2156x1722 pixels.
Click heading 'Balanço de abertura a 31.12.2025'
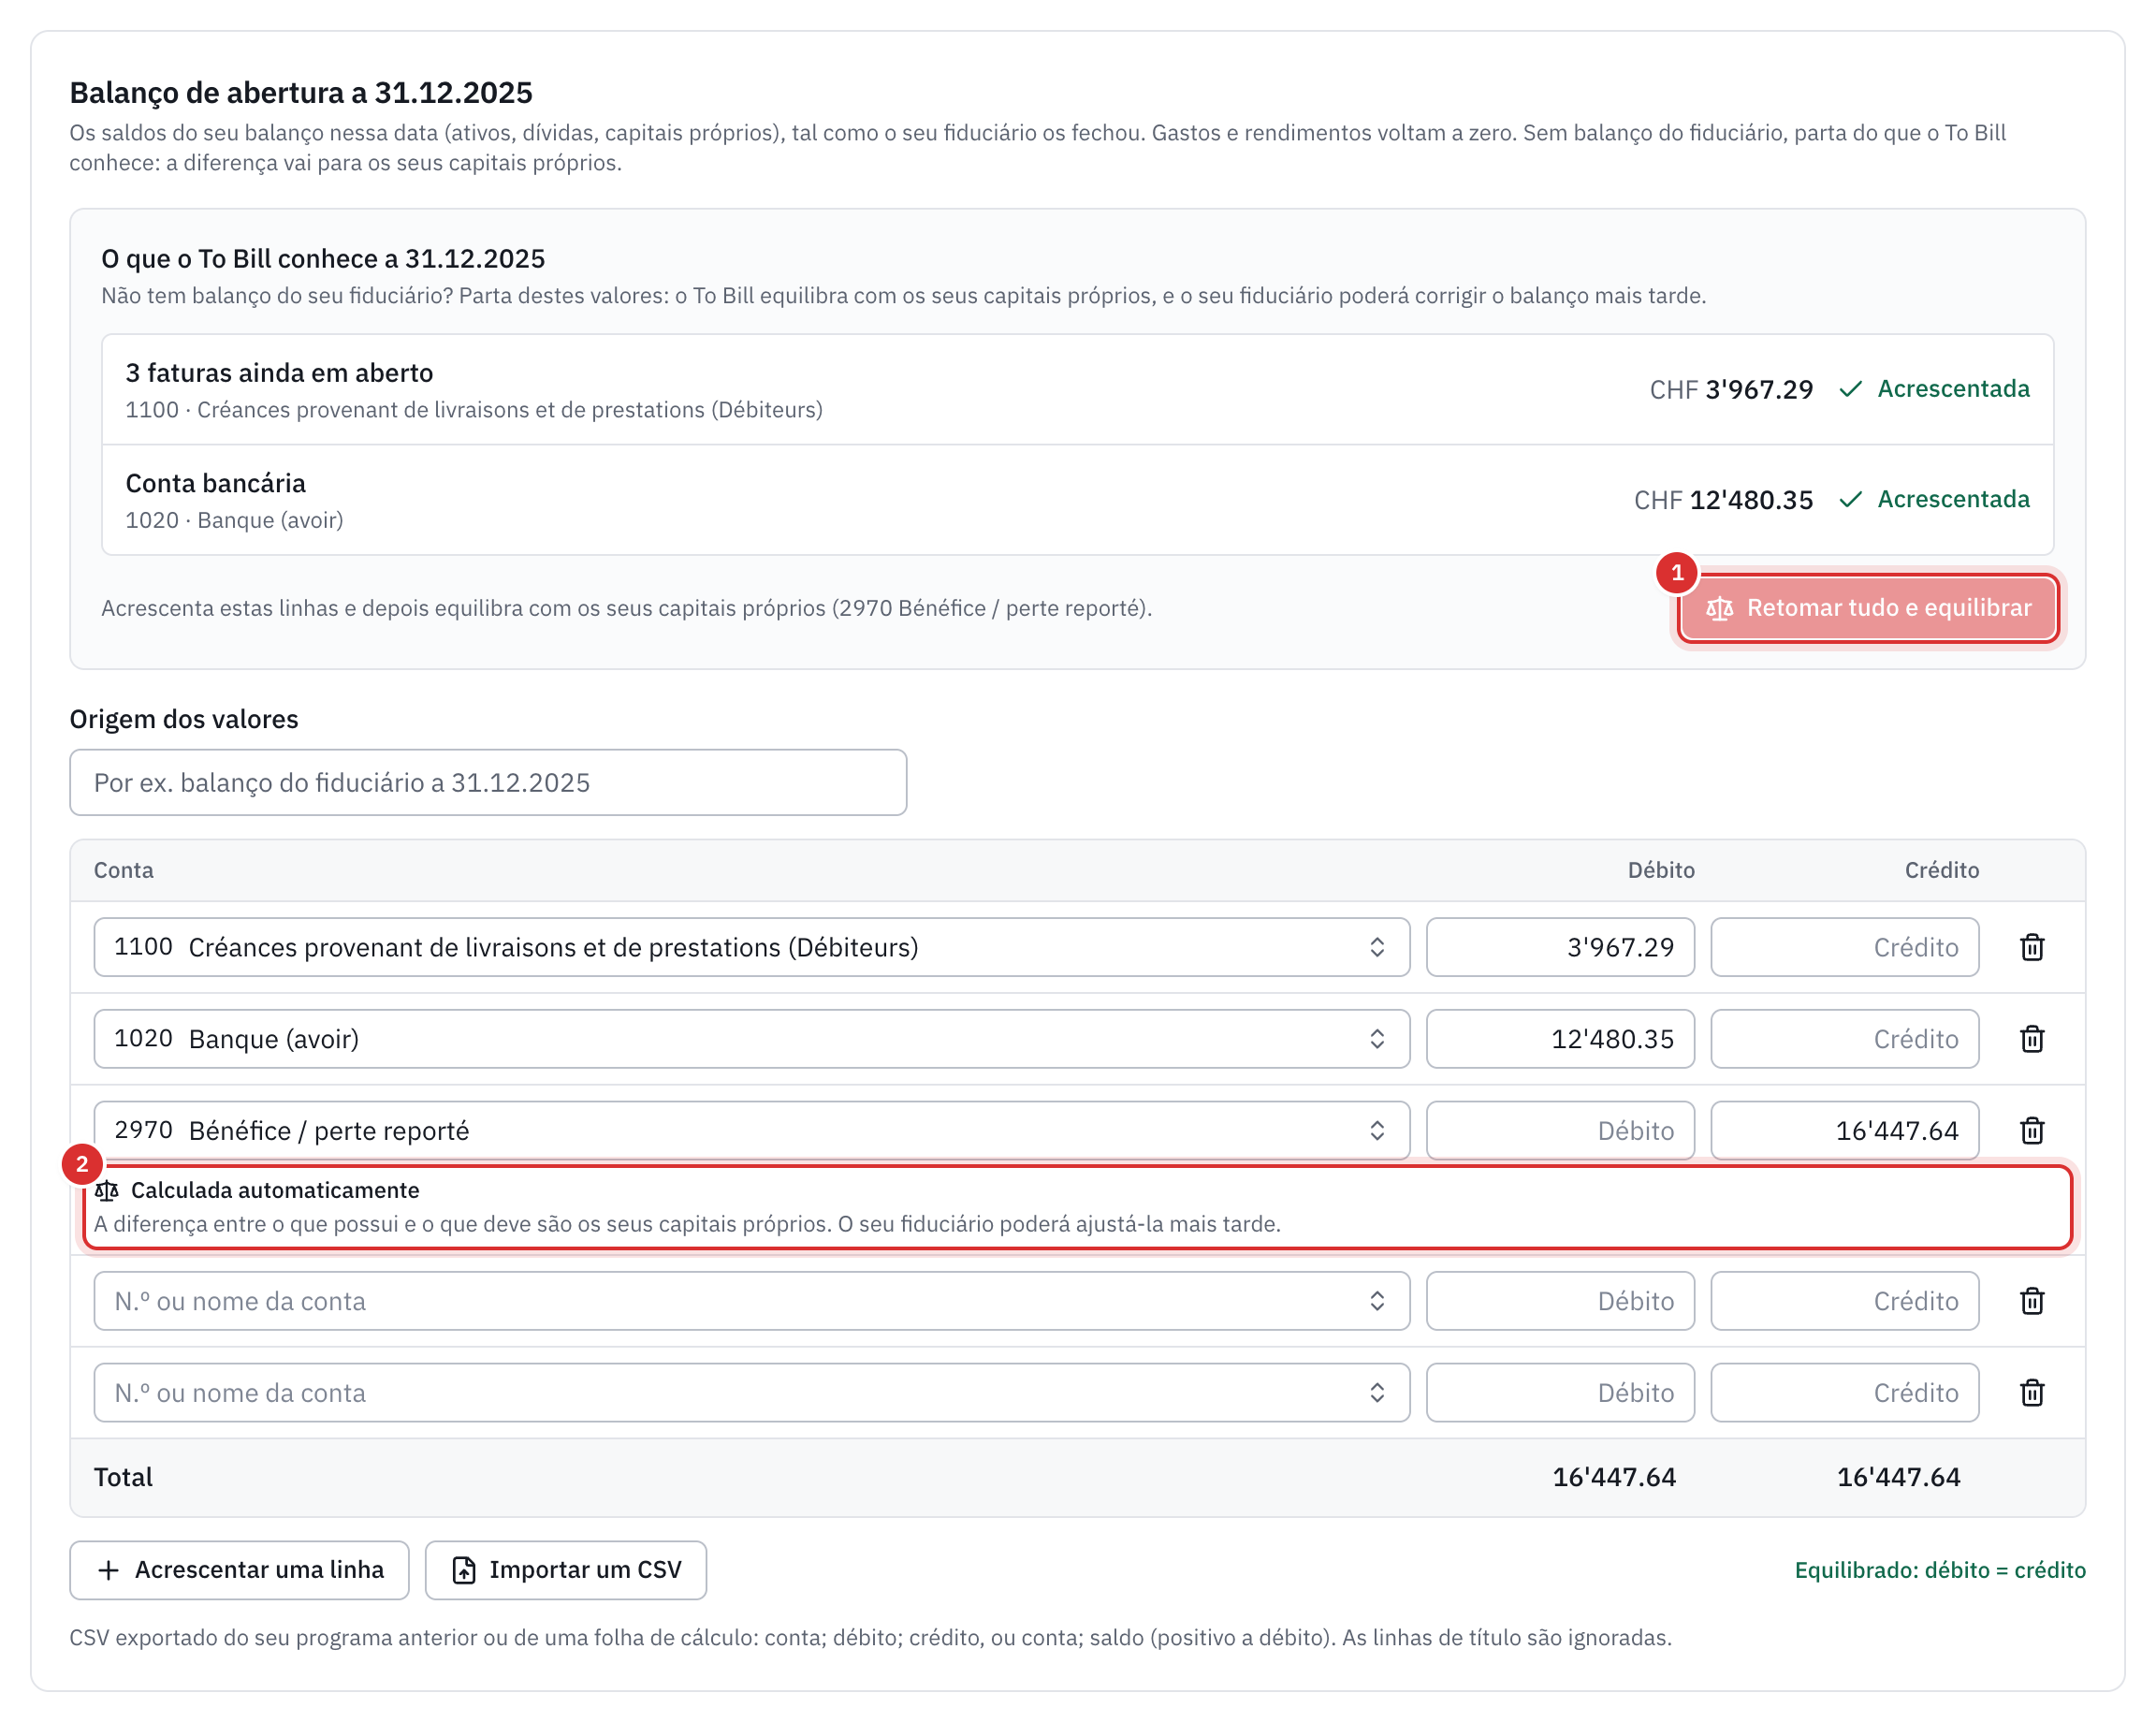(301, 93)
